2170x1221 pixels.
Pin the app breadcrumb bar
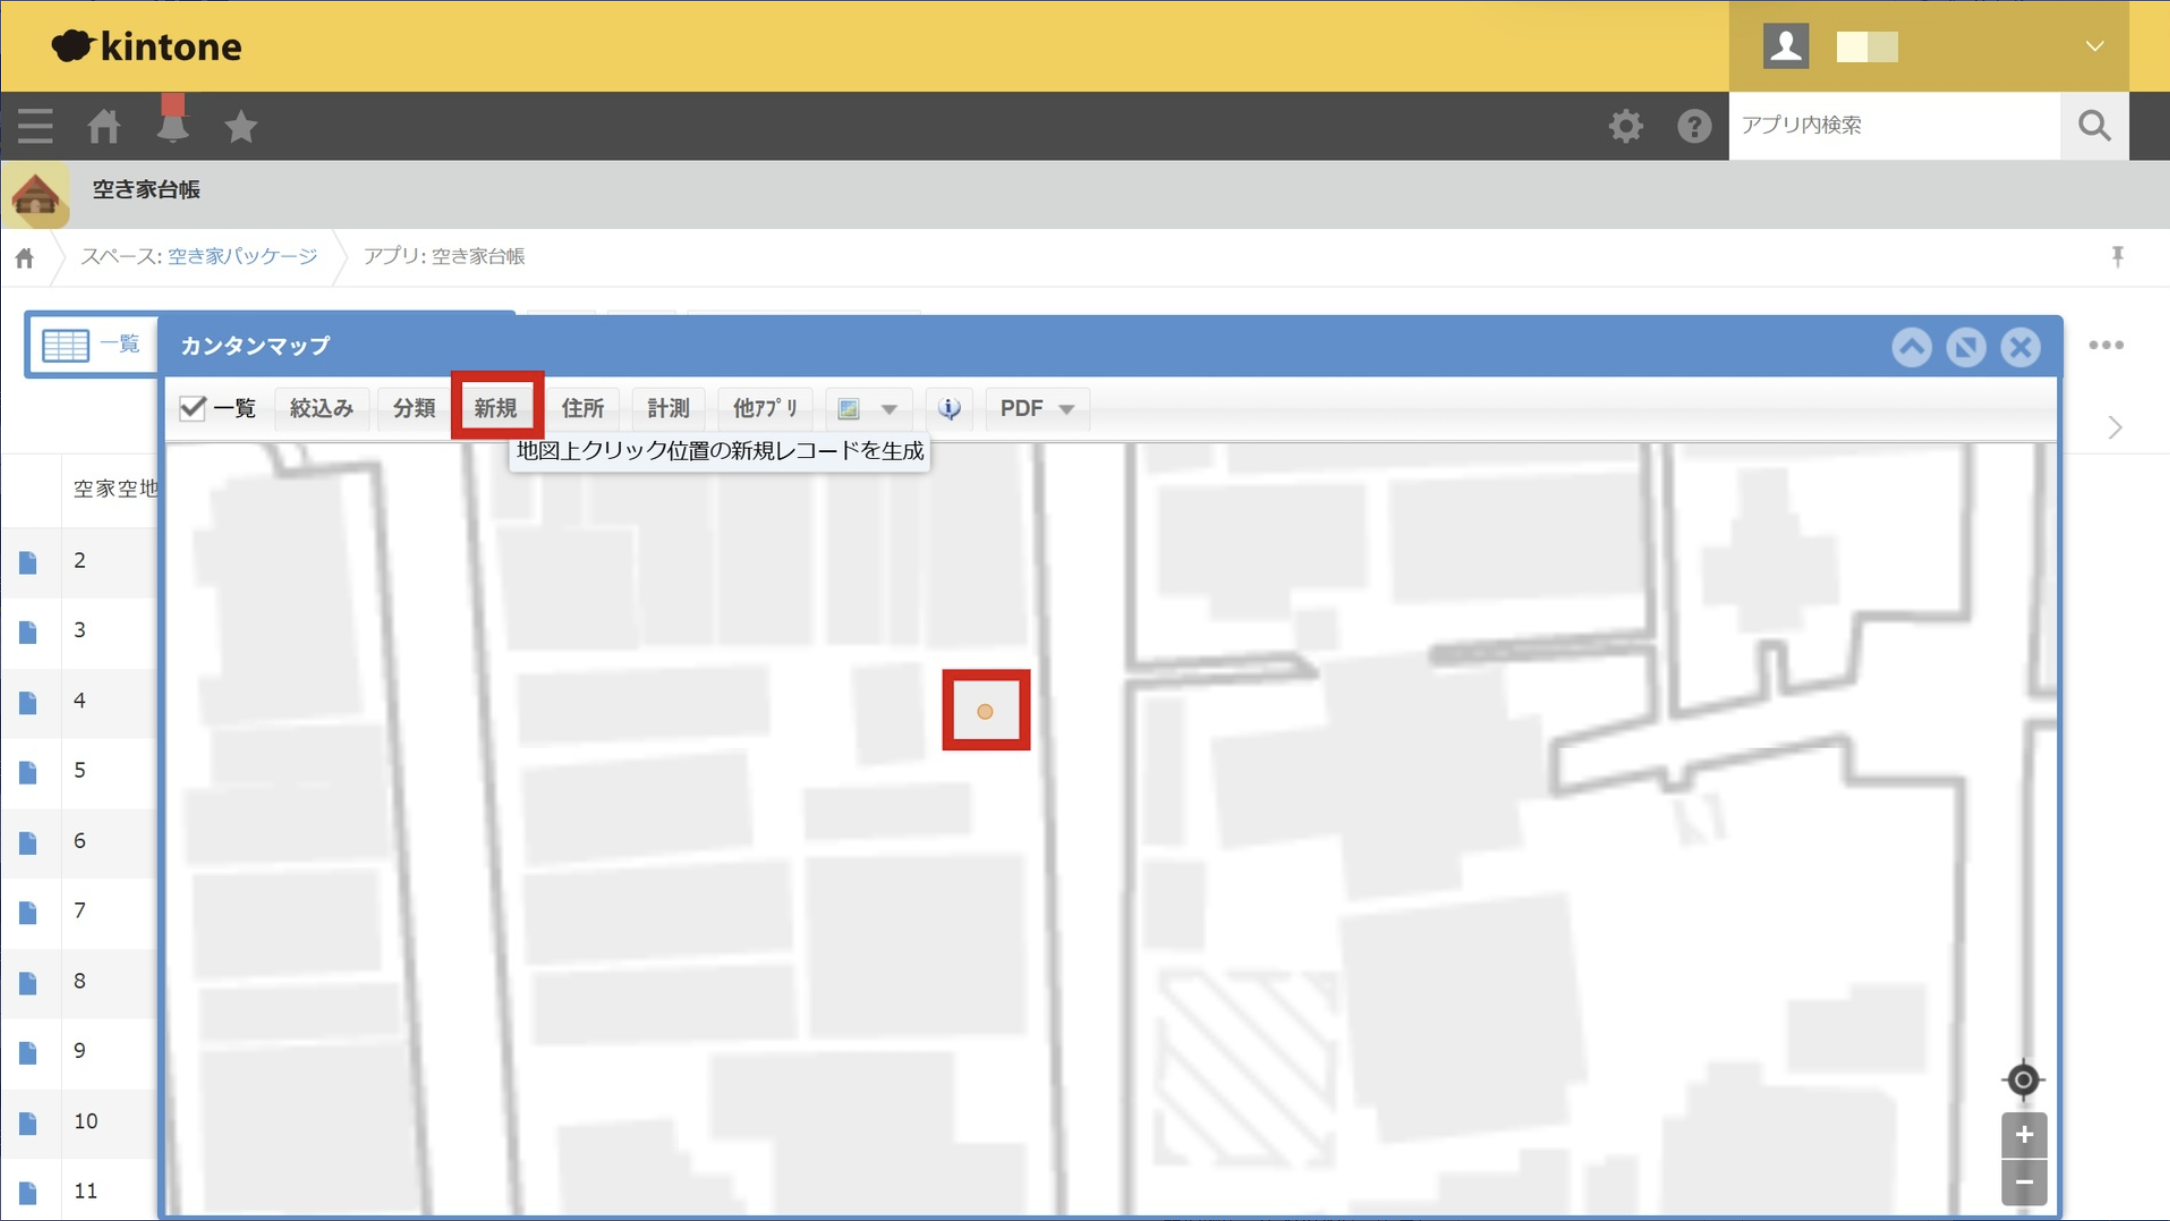pos(2117,257)
